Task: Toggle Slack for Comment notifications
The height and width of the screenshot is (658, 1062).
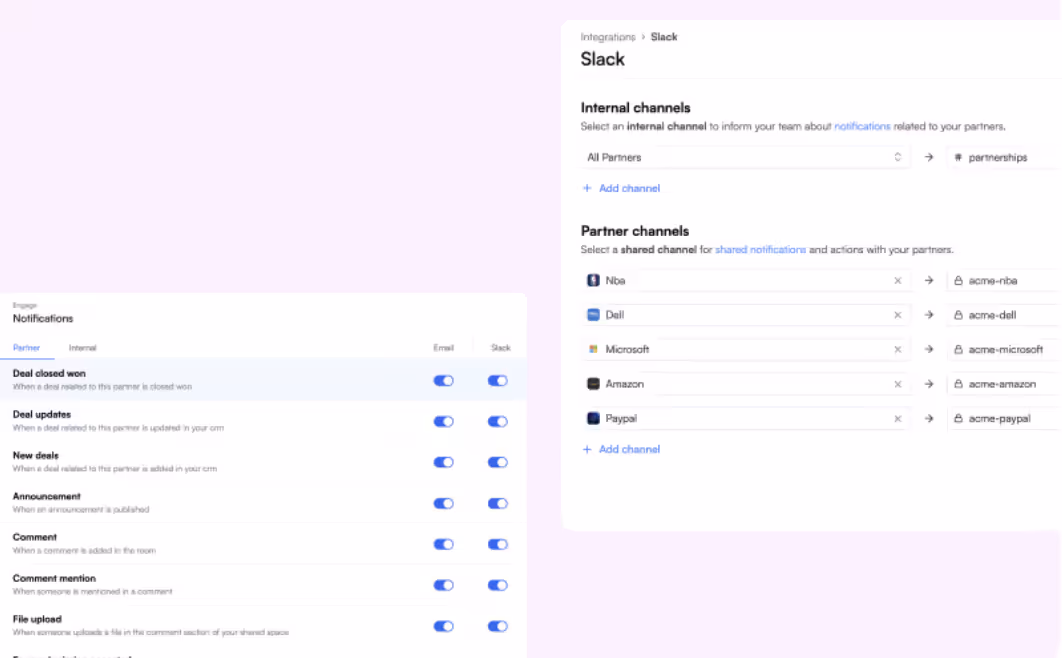Action: tap(498, 544)
